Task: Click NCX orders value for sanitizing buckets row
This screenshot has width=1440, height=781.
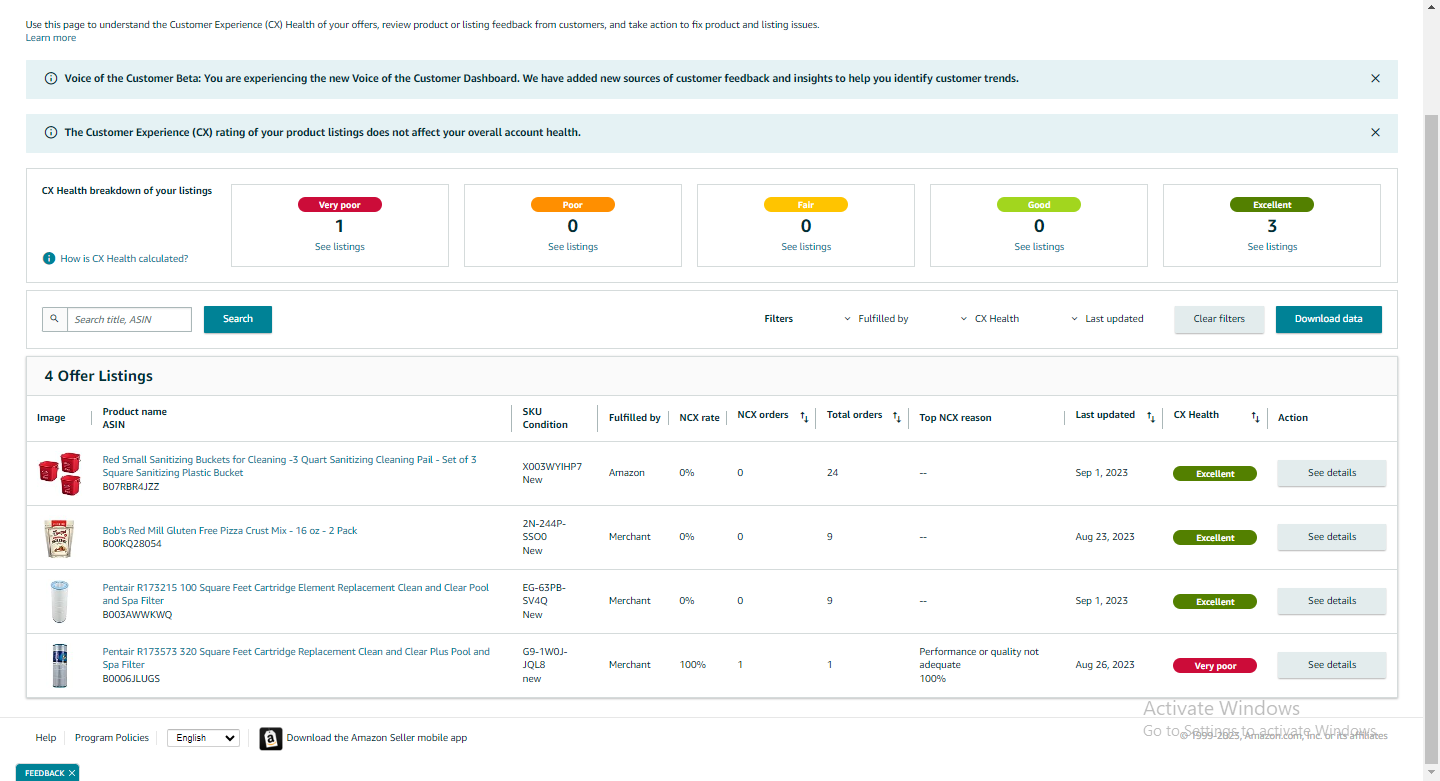Action: point(740,473)
